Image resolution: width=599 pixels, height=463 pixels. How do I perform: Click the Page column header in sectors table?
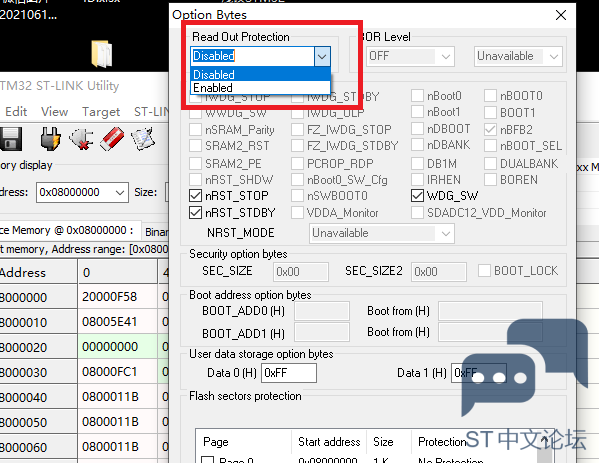[243, 442]
